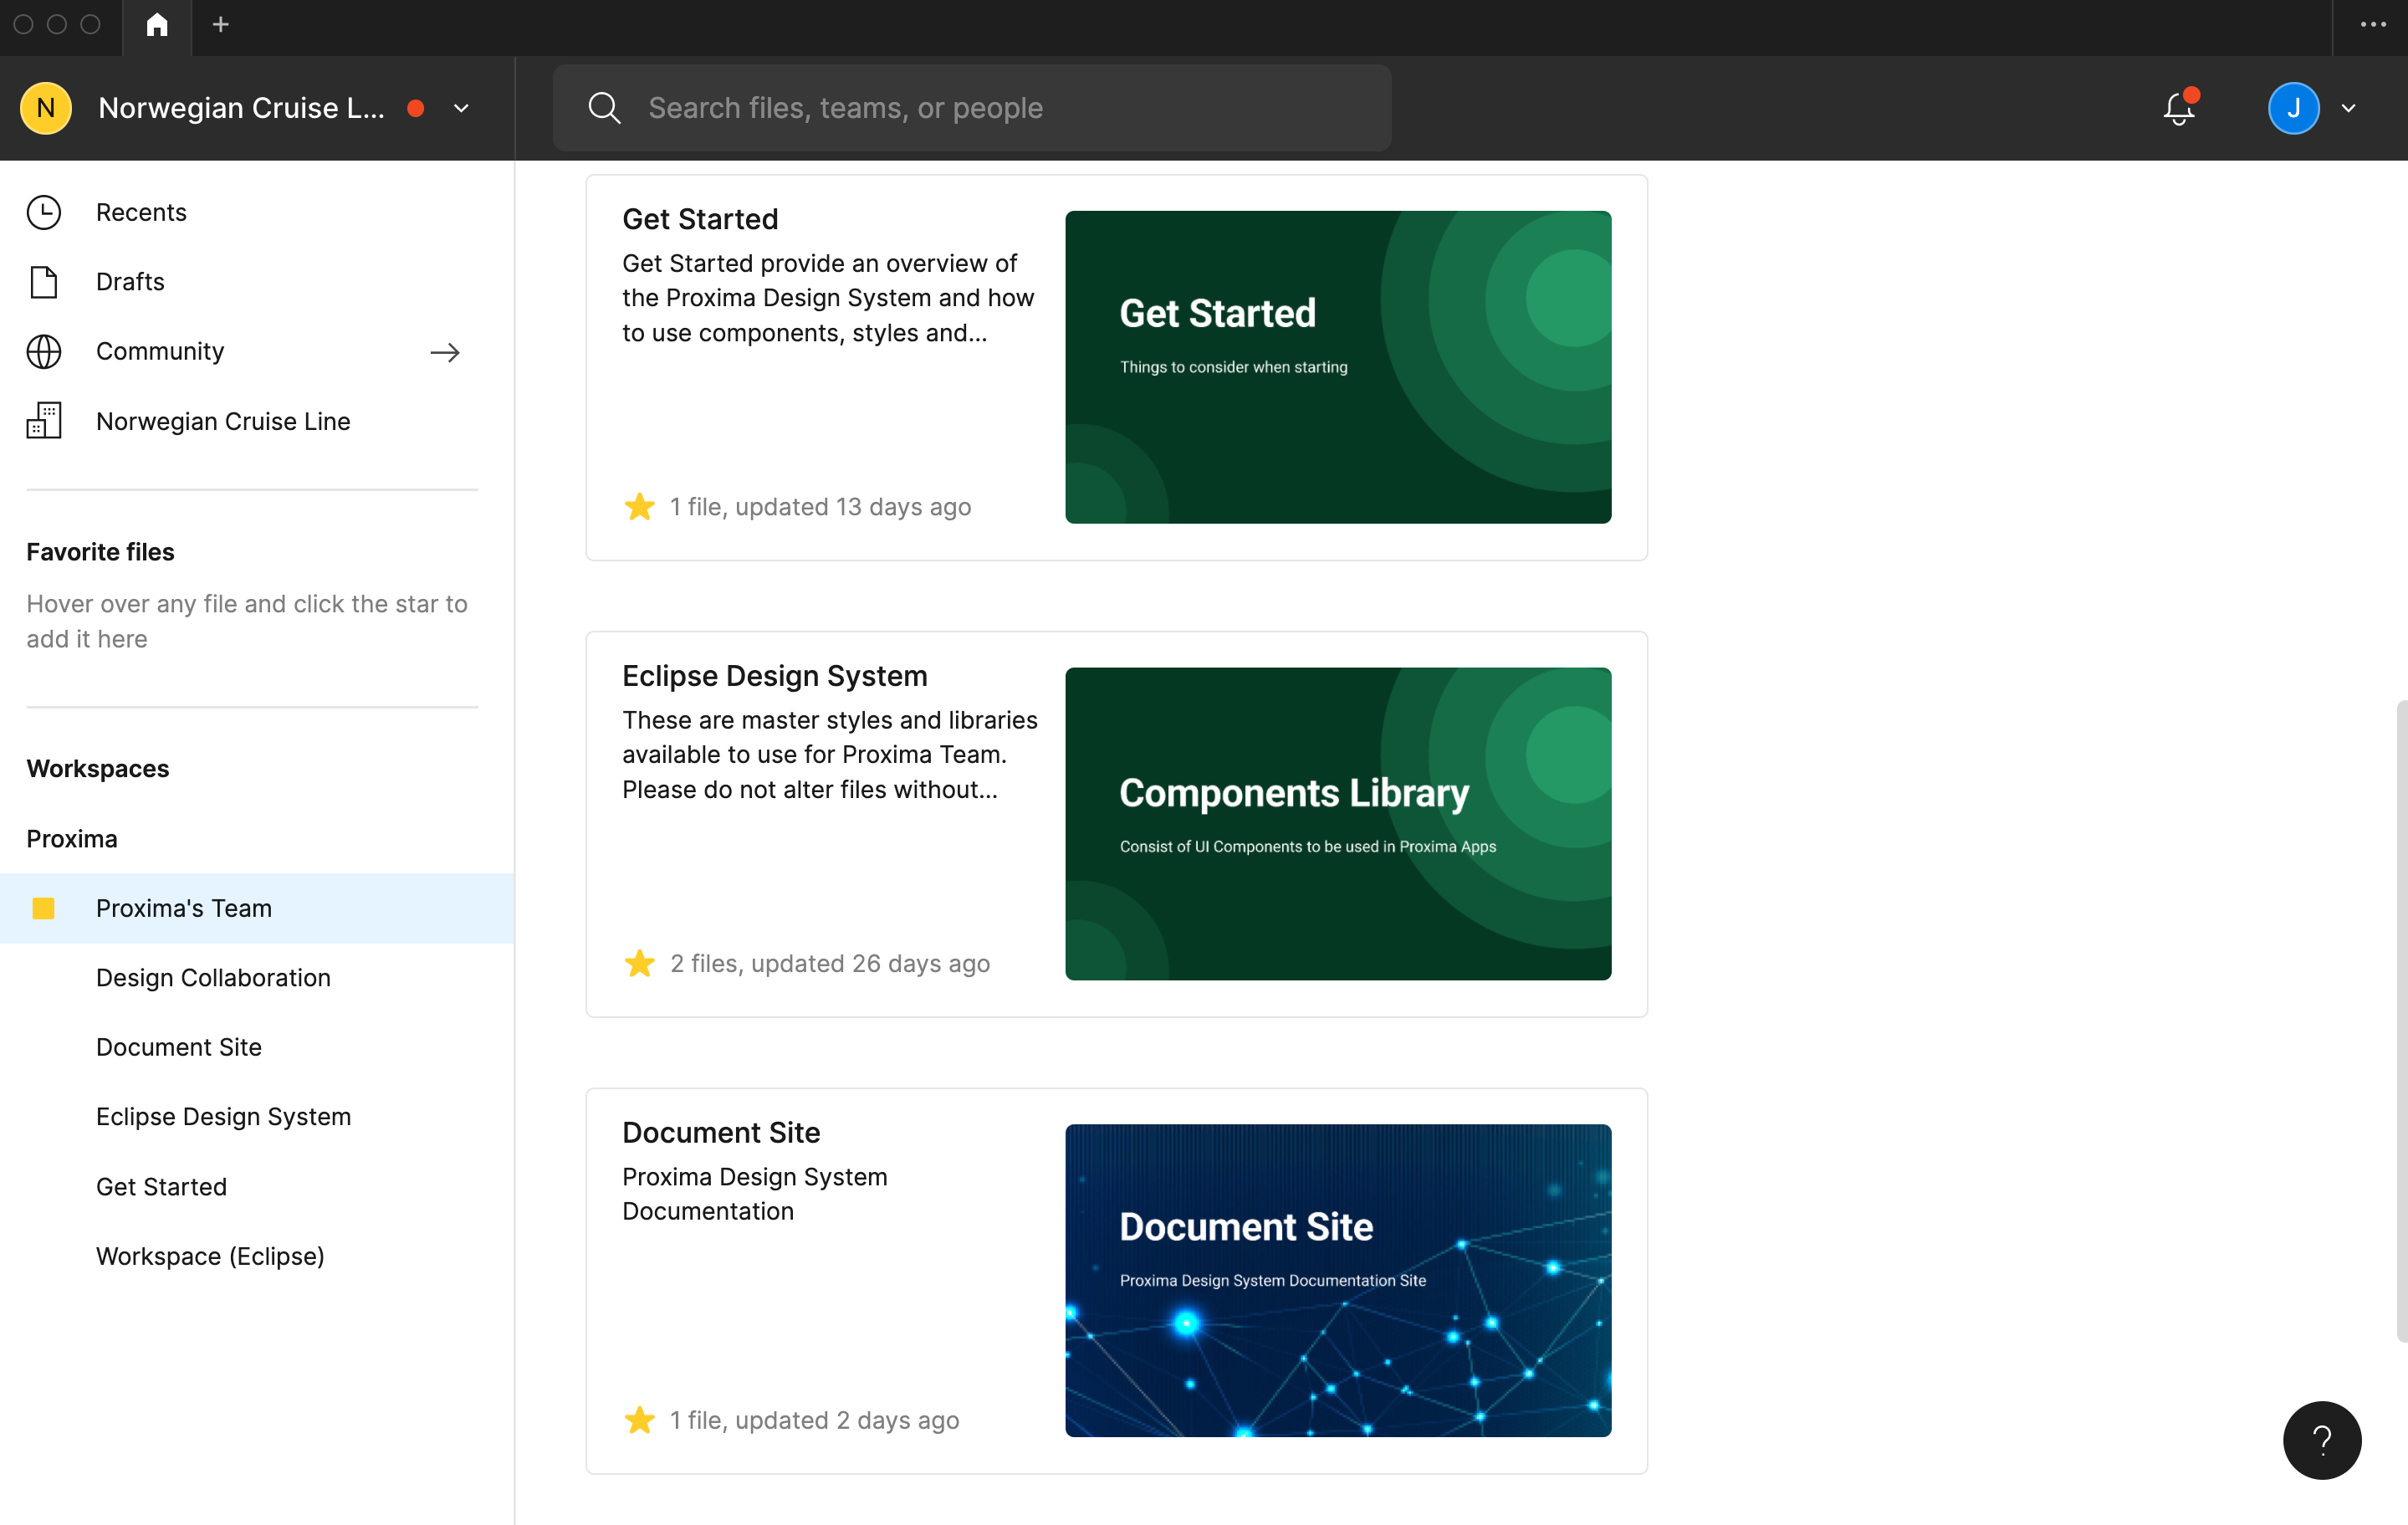
Task: Open the Home tab icon
Action: click(157, 25)
